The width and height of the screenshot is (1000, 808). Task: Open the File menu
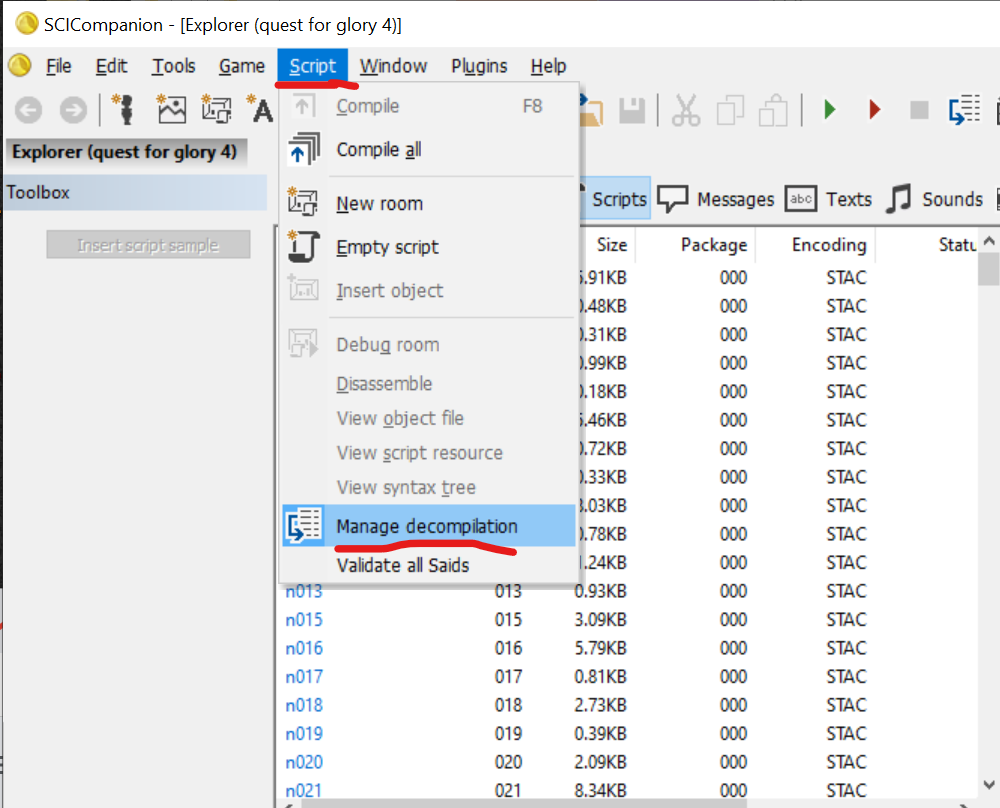point(59,66)
